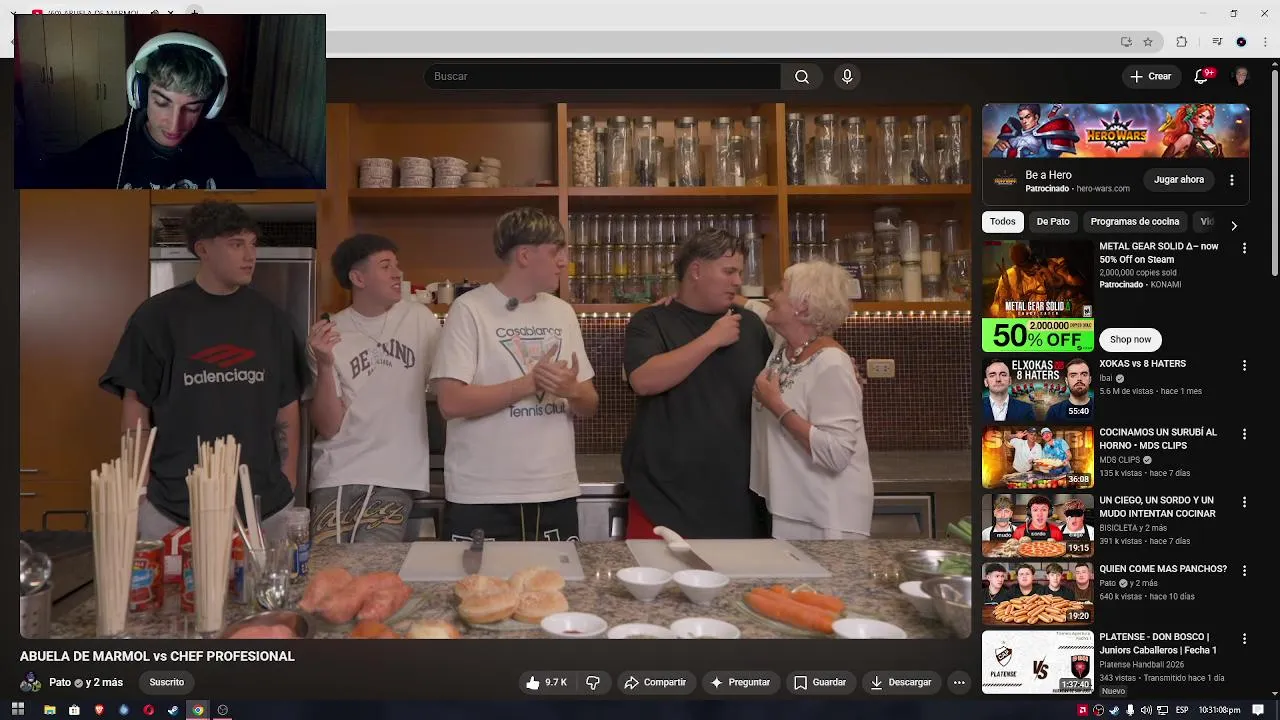Open options for UN CIEGO, UN SORDO video
The image size is (1280, 720).
coord(1244,502)
